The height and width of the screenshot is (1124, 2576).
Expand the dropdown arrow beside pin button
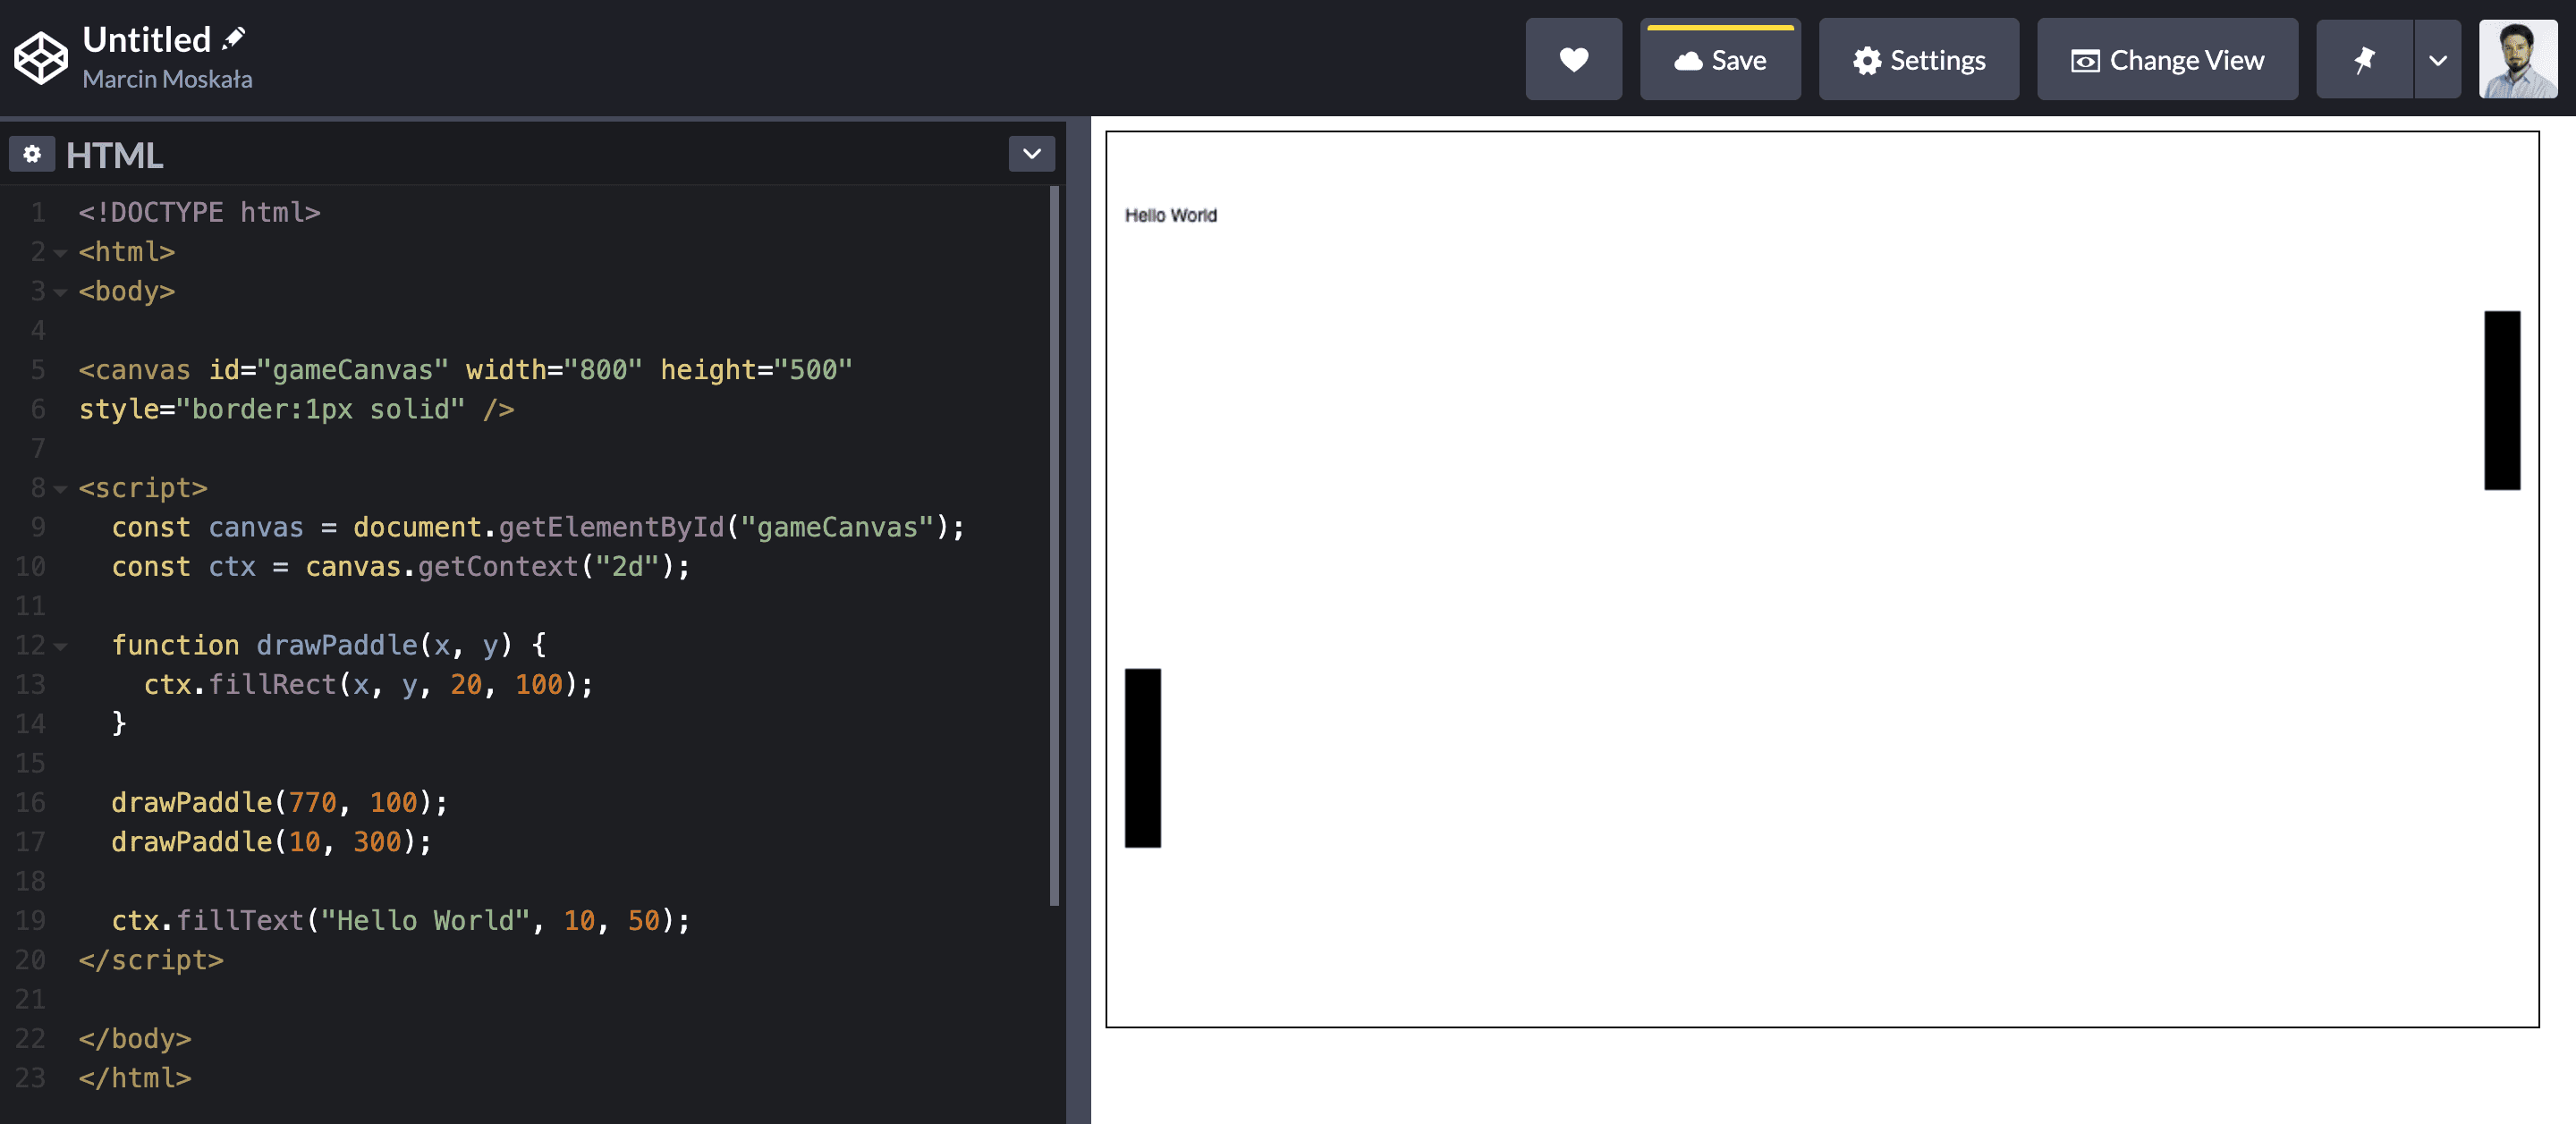2438,60
